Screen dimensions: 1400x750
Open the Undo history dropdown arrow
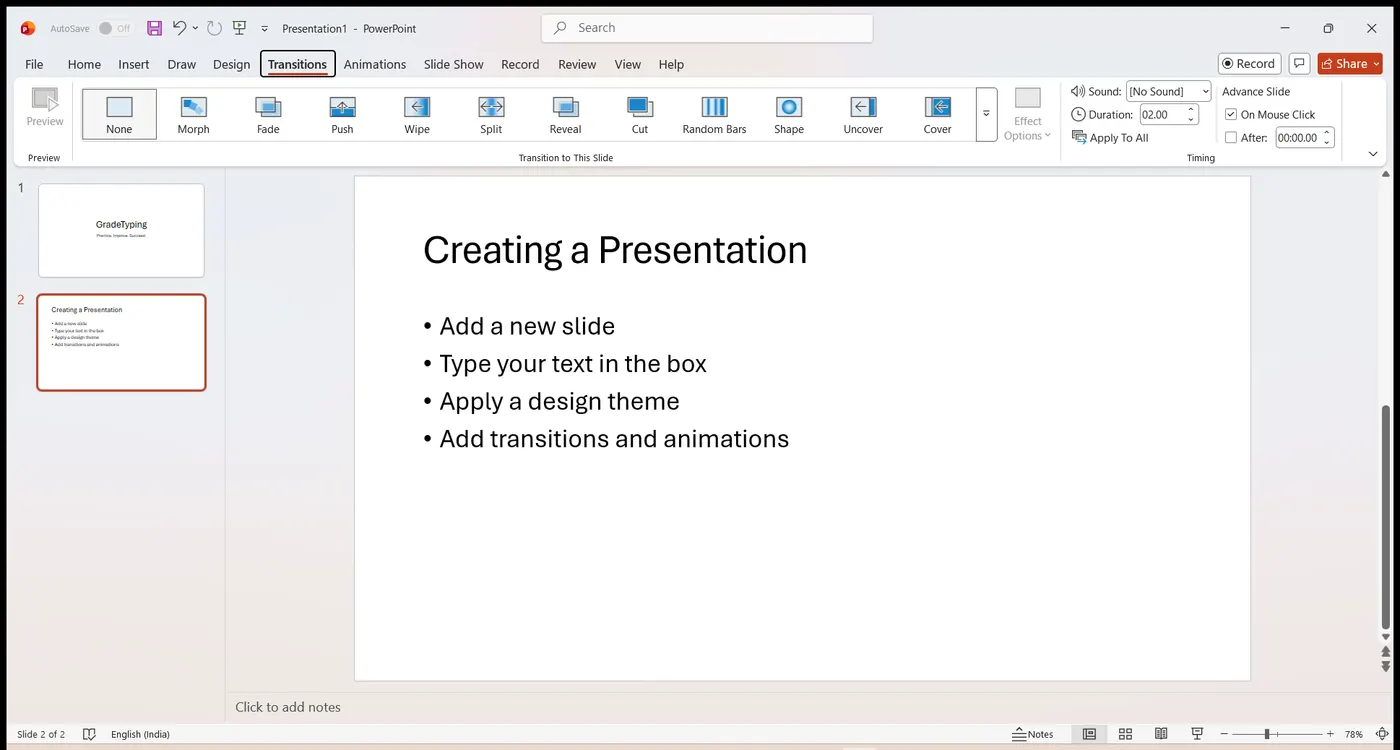coord(195,28)
